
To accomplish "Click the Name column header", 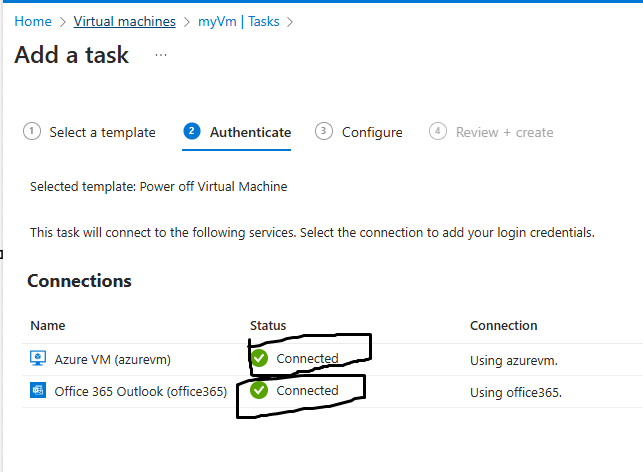I will pos(48,326).
